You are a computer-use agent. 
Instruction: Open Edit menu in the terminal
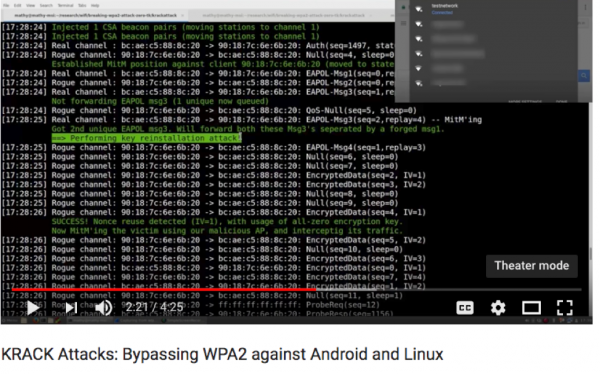pyautogui.click(x=18, y=5)
